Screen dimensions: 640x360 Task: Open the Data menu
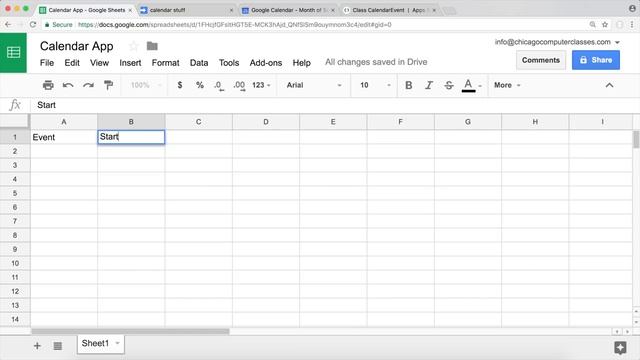(x=199, y=63)
